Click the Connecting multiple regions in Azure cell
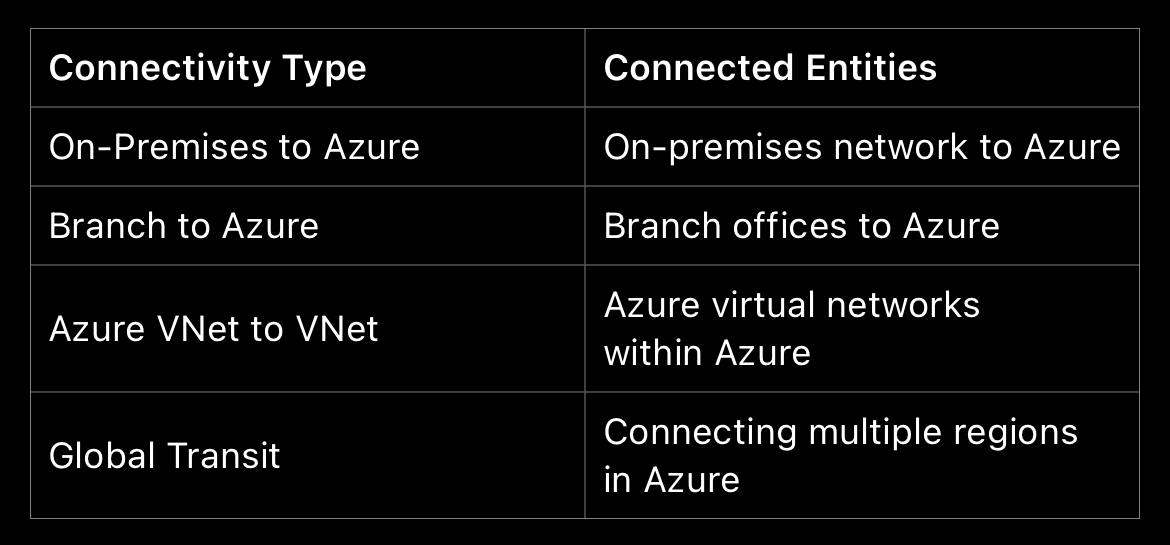The image size is (1170, 545). pyautogui.click(x=840, y=456)
